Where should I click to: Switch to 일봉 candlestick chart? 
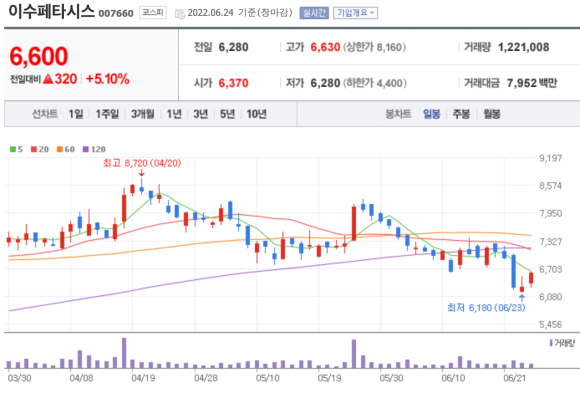(x=432, y=114)
